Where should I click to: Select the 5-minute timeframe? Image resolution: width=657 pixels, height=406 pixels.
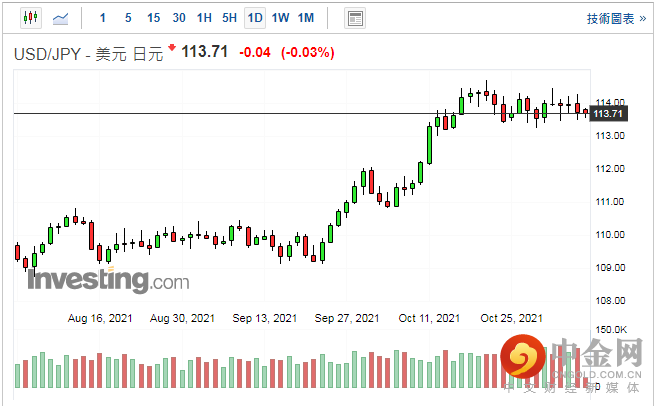tap(128, 18)
